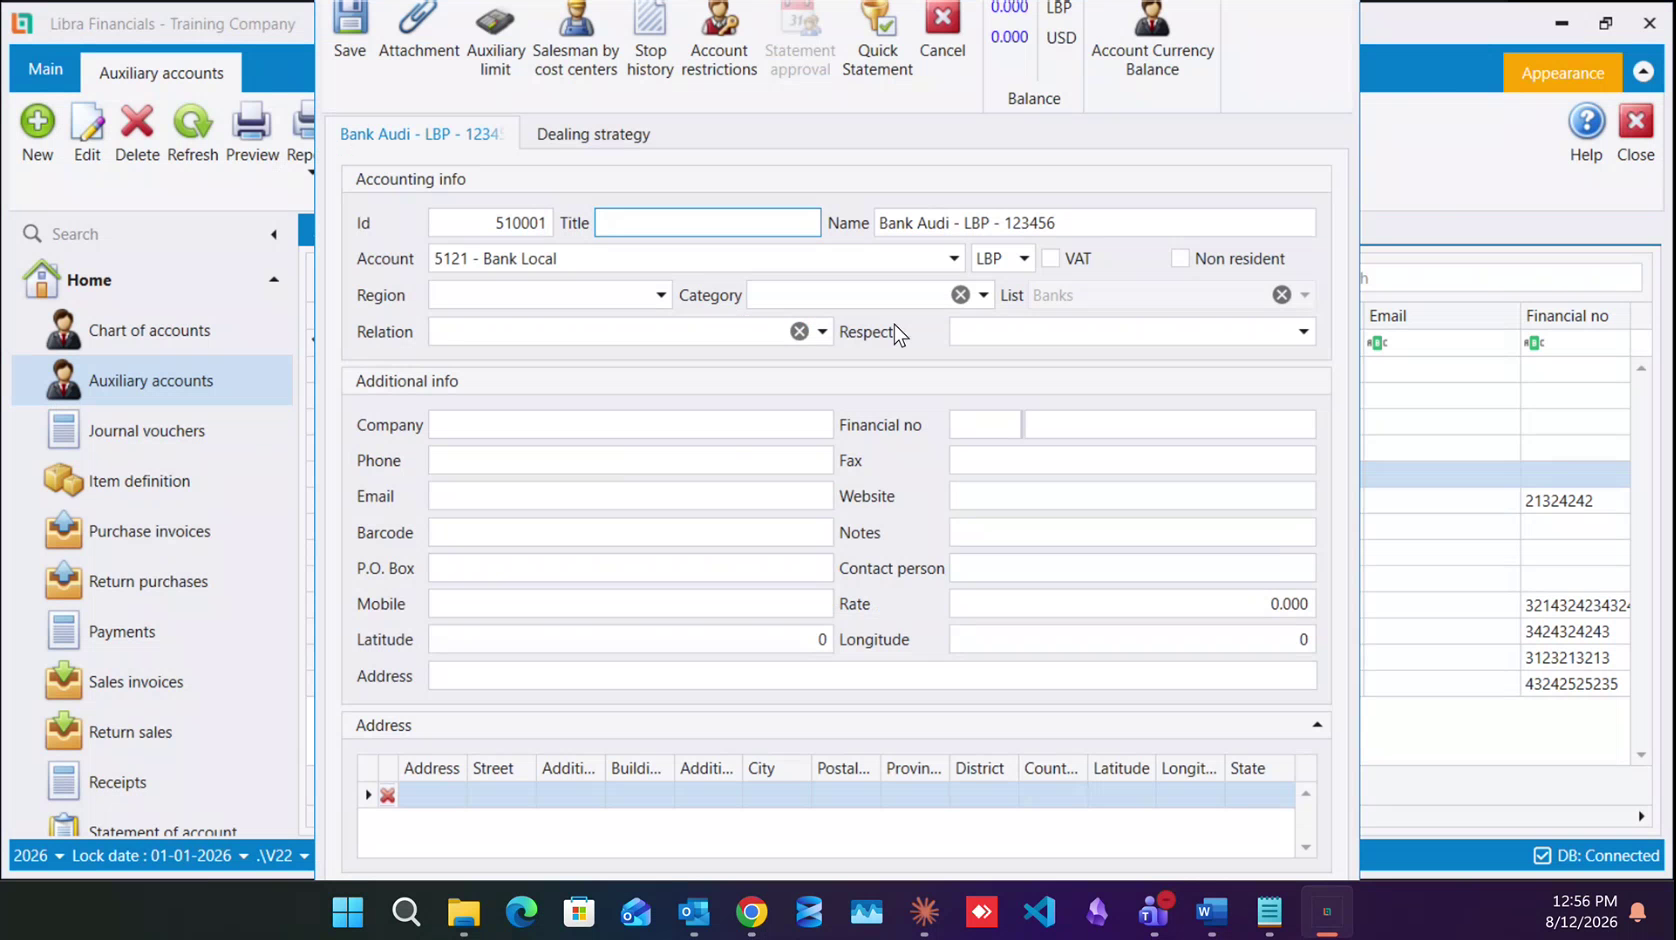Screen dimensions: 1676x940
Task: Switch to Dealing strategy tab
Action: pos(593,134)
